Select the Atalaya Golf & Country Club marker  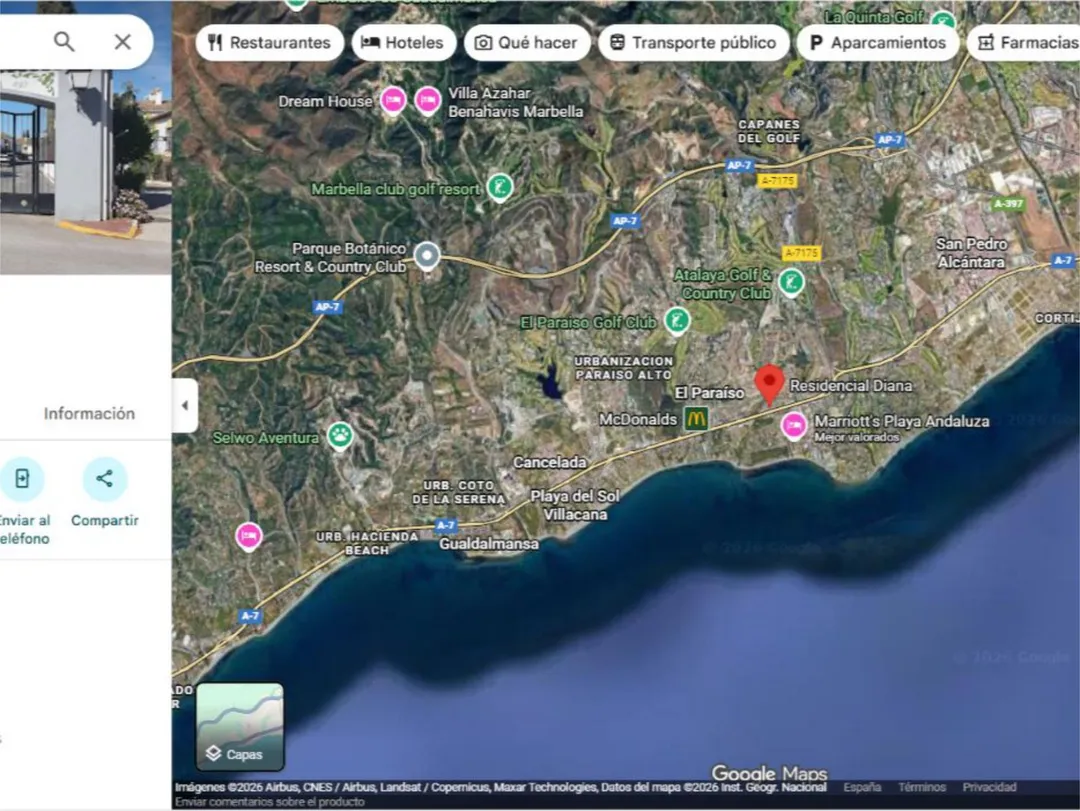click(791, 283)
